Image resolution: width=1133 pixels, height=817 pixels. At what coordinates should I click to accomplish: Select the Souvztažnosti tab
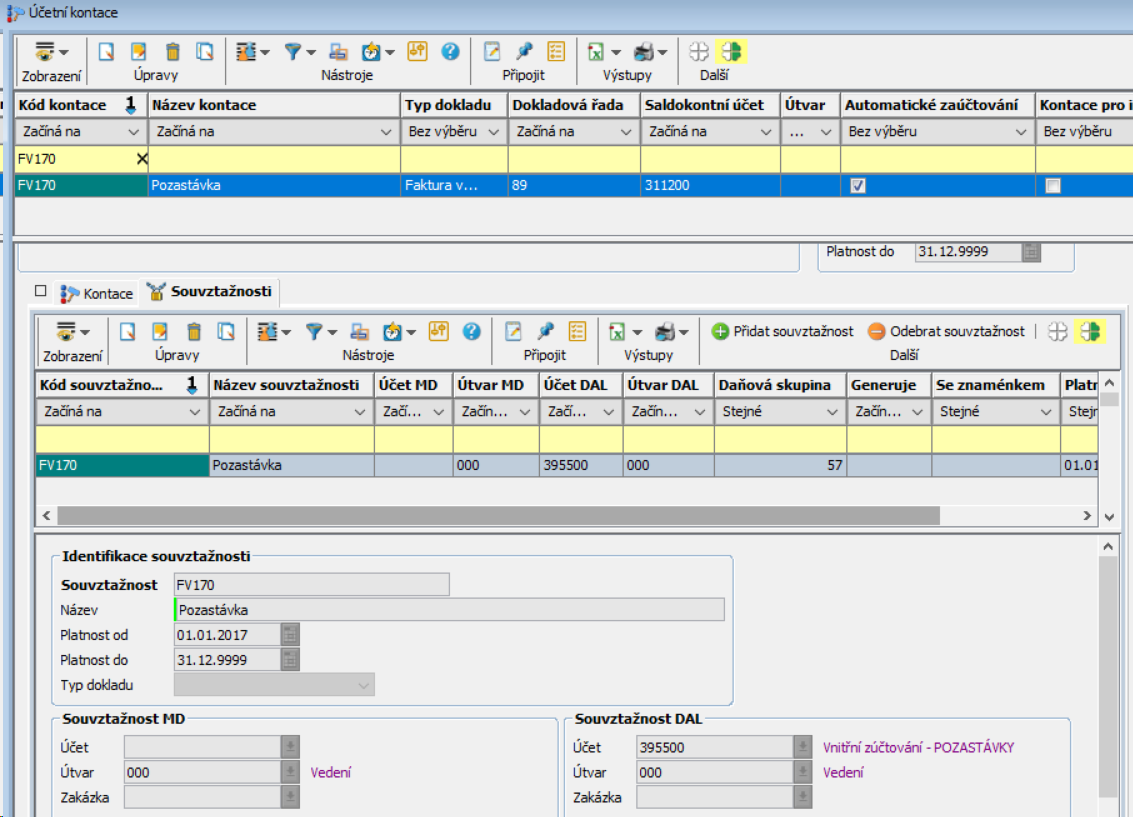tap(211, 292)
